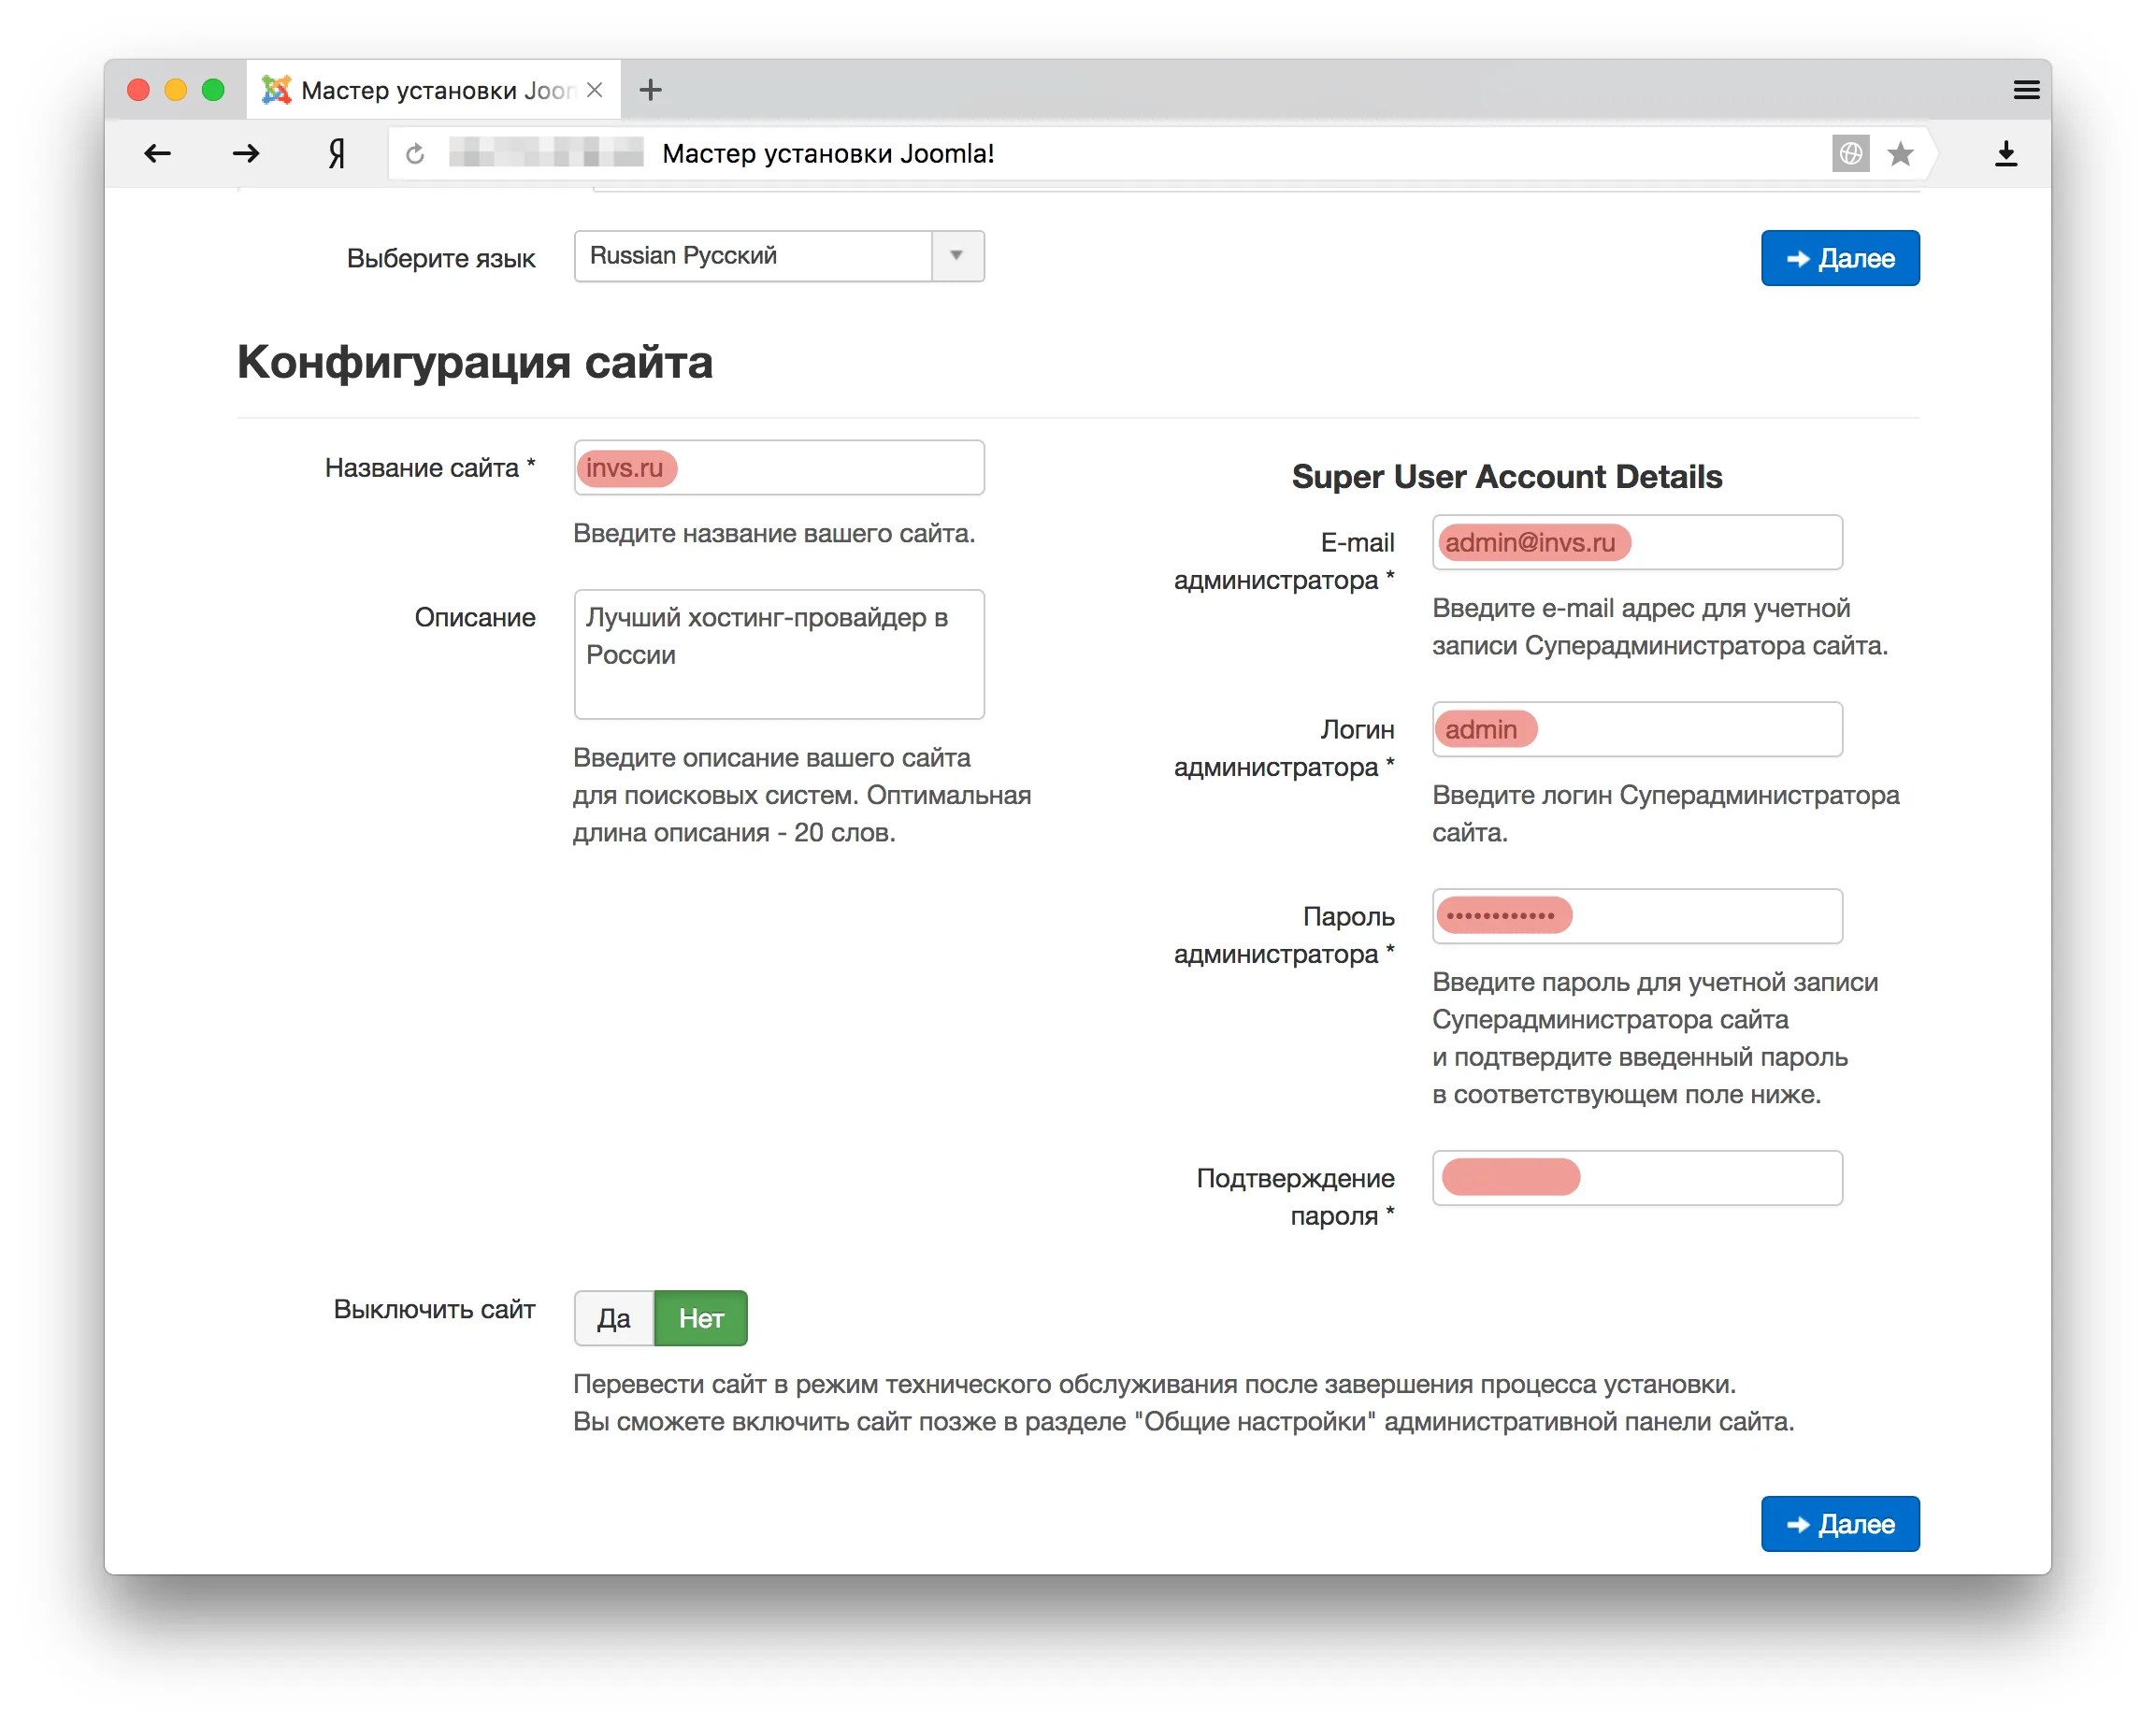Image resolution: width=2156 pixels, height=1724 pixels.
Task: Click the Joomla favicon on the tab
Action: coord(276,89)
